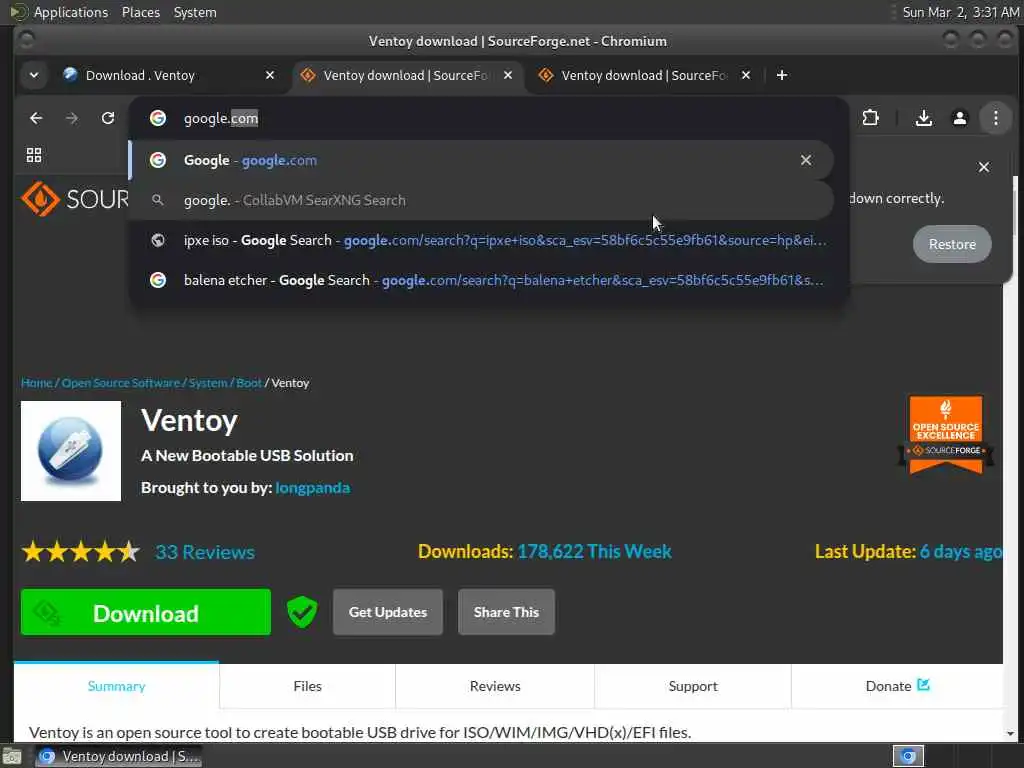
Task: Select the 'ipxe iso' Google Search suggestion
Action: tap(489, 240)
